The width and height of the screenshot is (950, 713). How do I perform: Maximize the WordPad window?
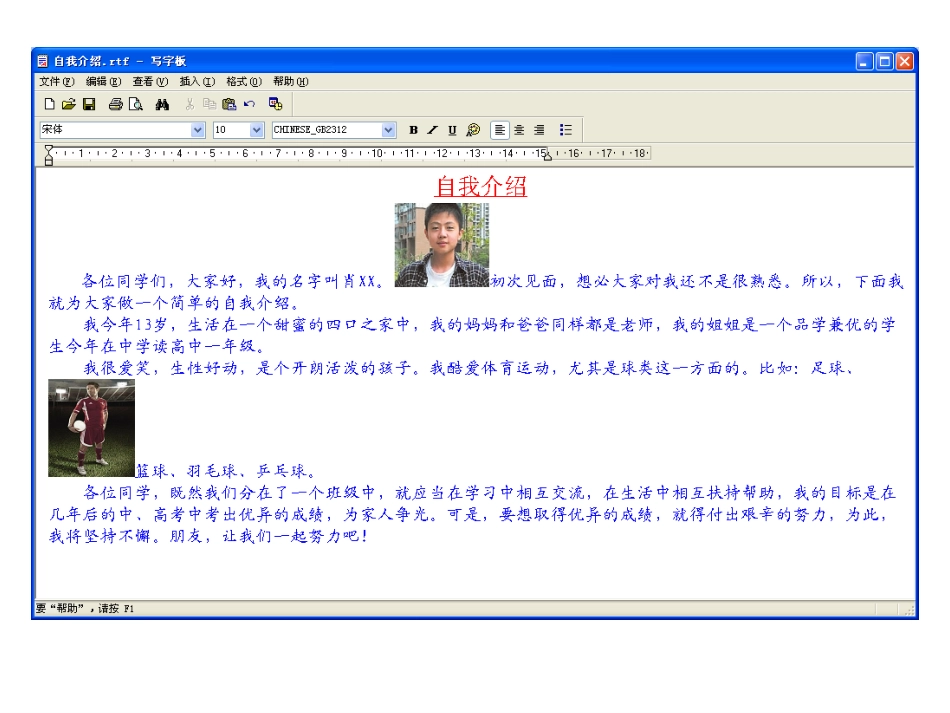[885, 61]
